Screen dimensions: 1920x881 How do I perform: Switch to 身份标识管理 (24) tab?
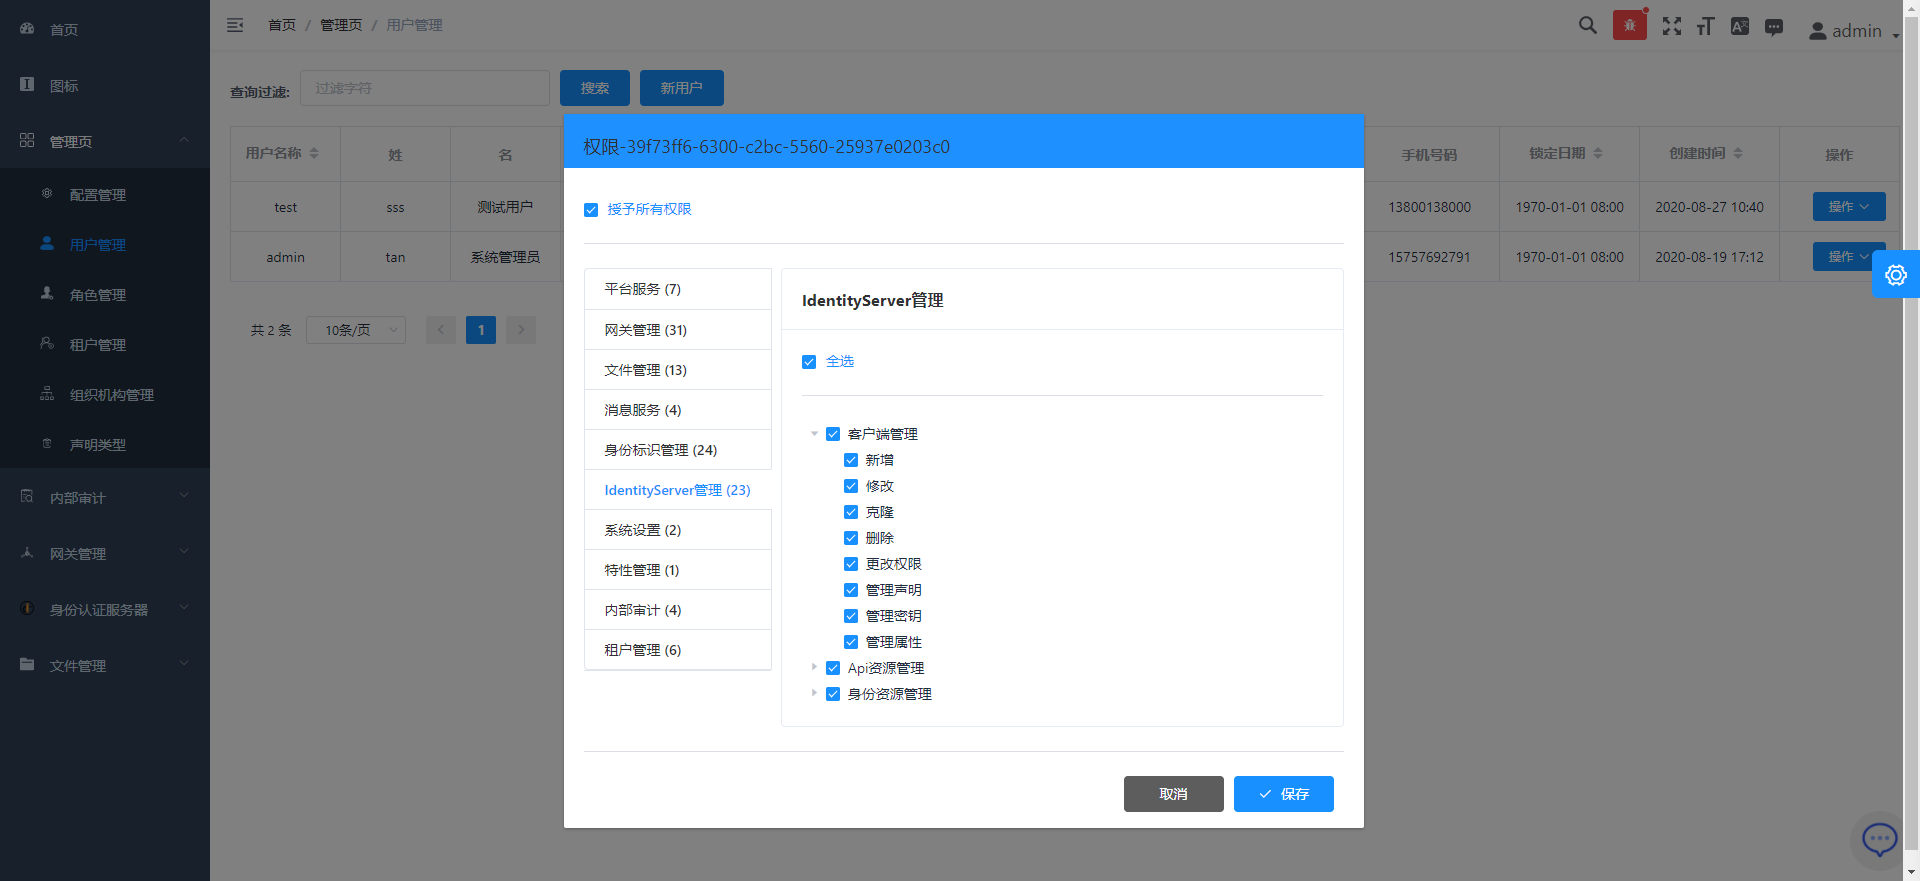click(677, 450)
